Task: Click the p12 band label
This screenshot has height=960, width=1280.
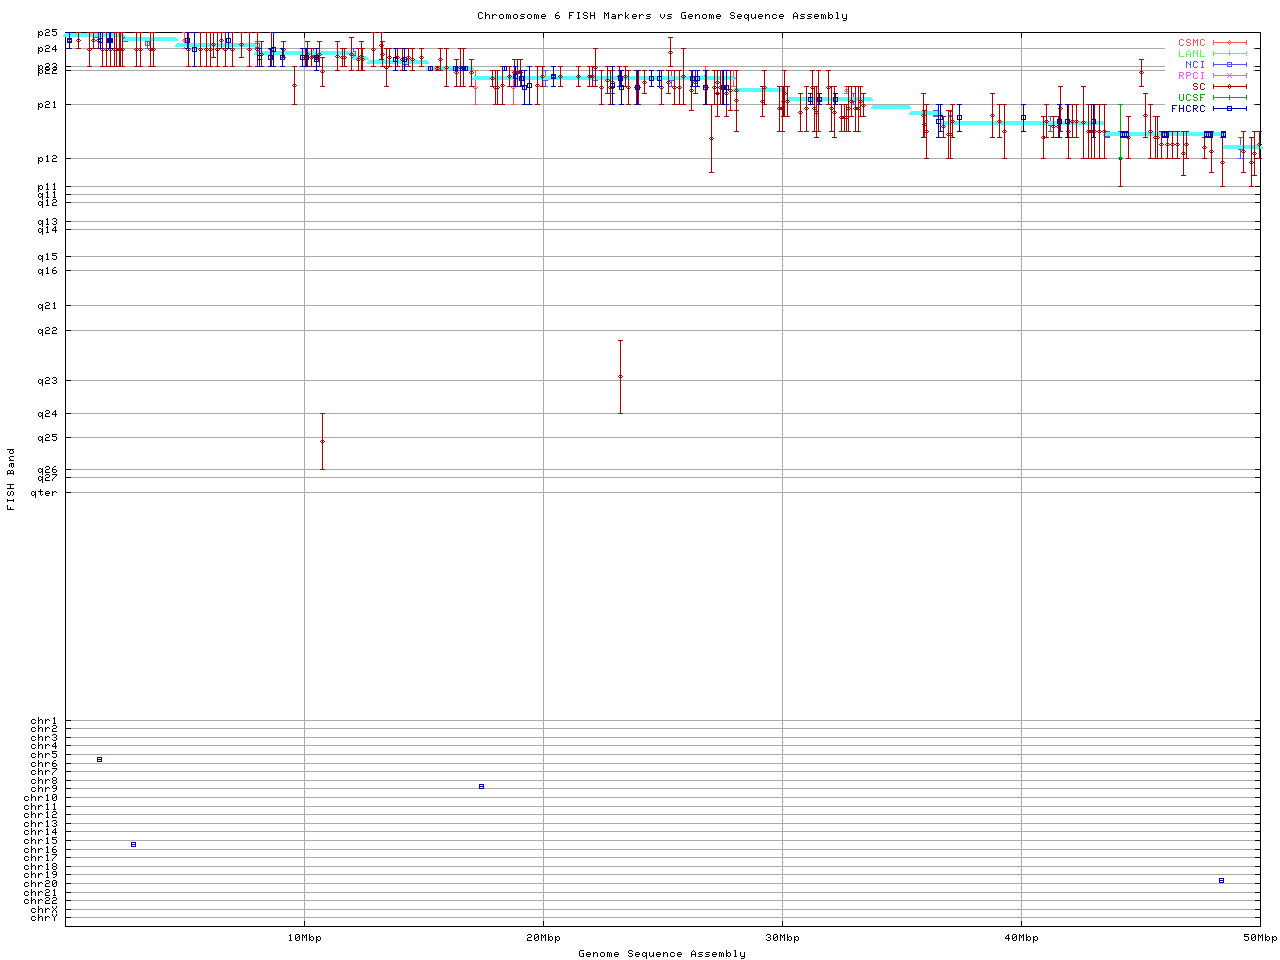Action: click(48, 159)
